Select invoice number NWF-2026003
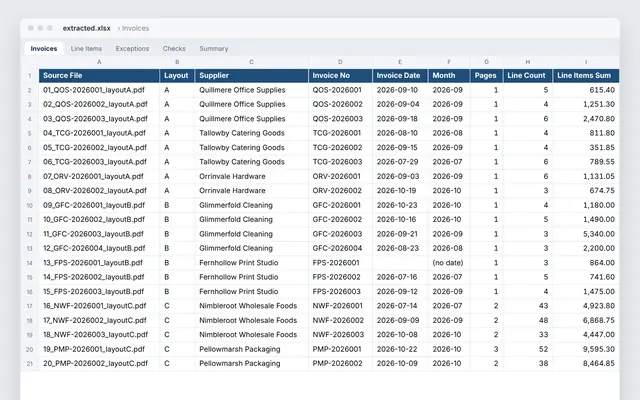 (x=338, y=335)
